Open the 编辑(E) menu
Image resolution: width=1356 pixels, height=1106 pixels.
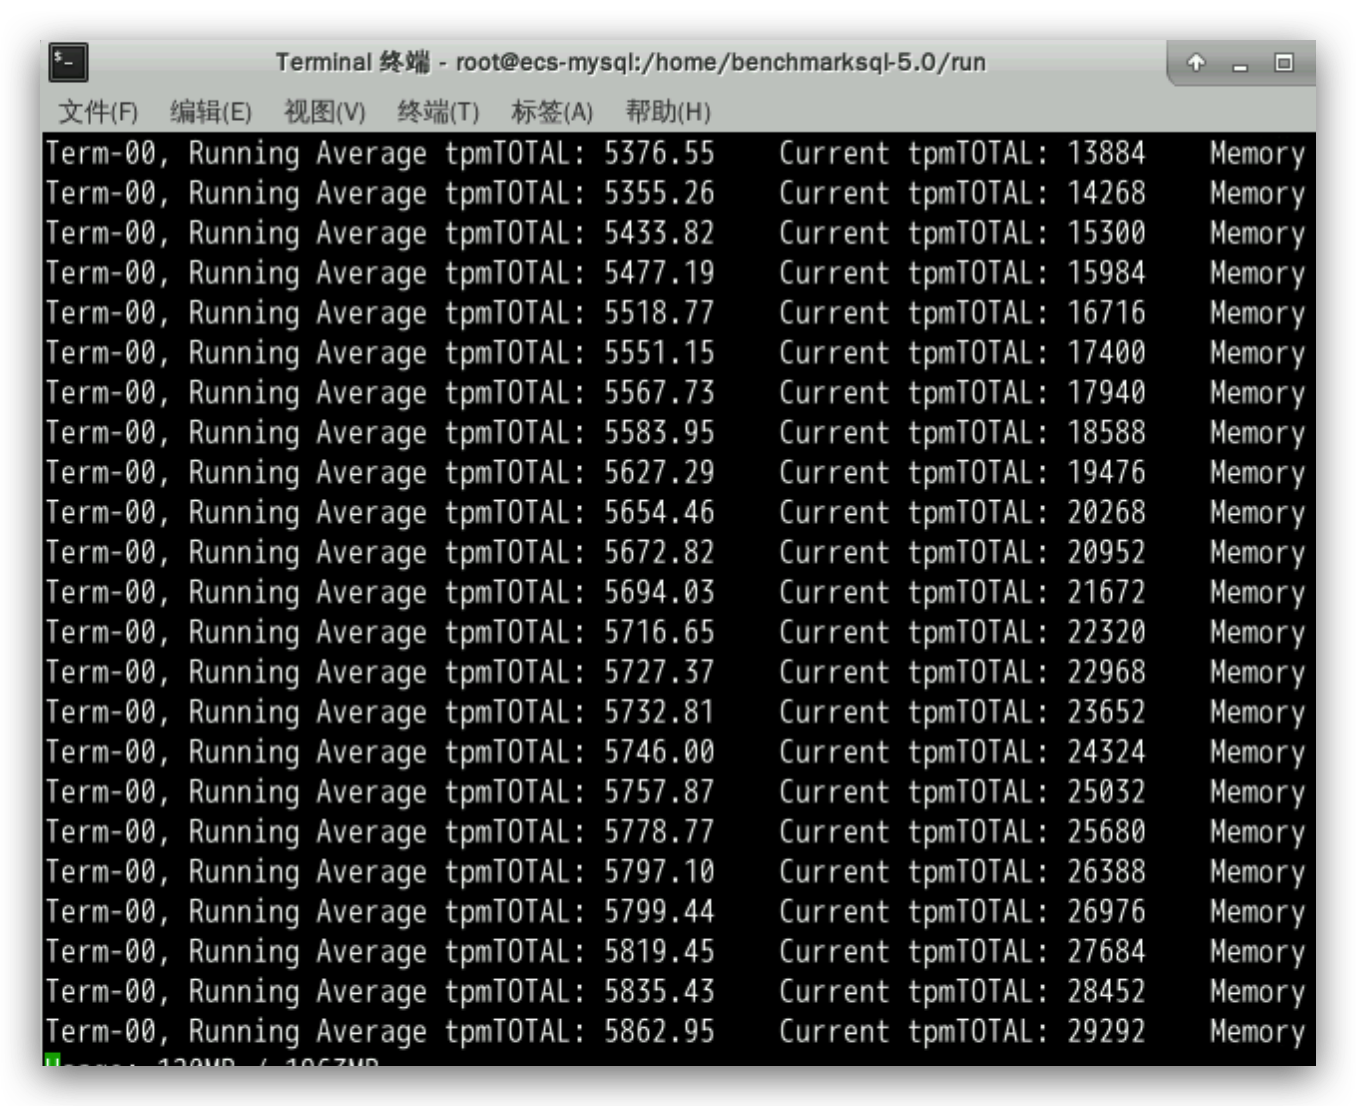tap(211, 111)
